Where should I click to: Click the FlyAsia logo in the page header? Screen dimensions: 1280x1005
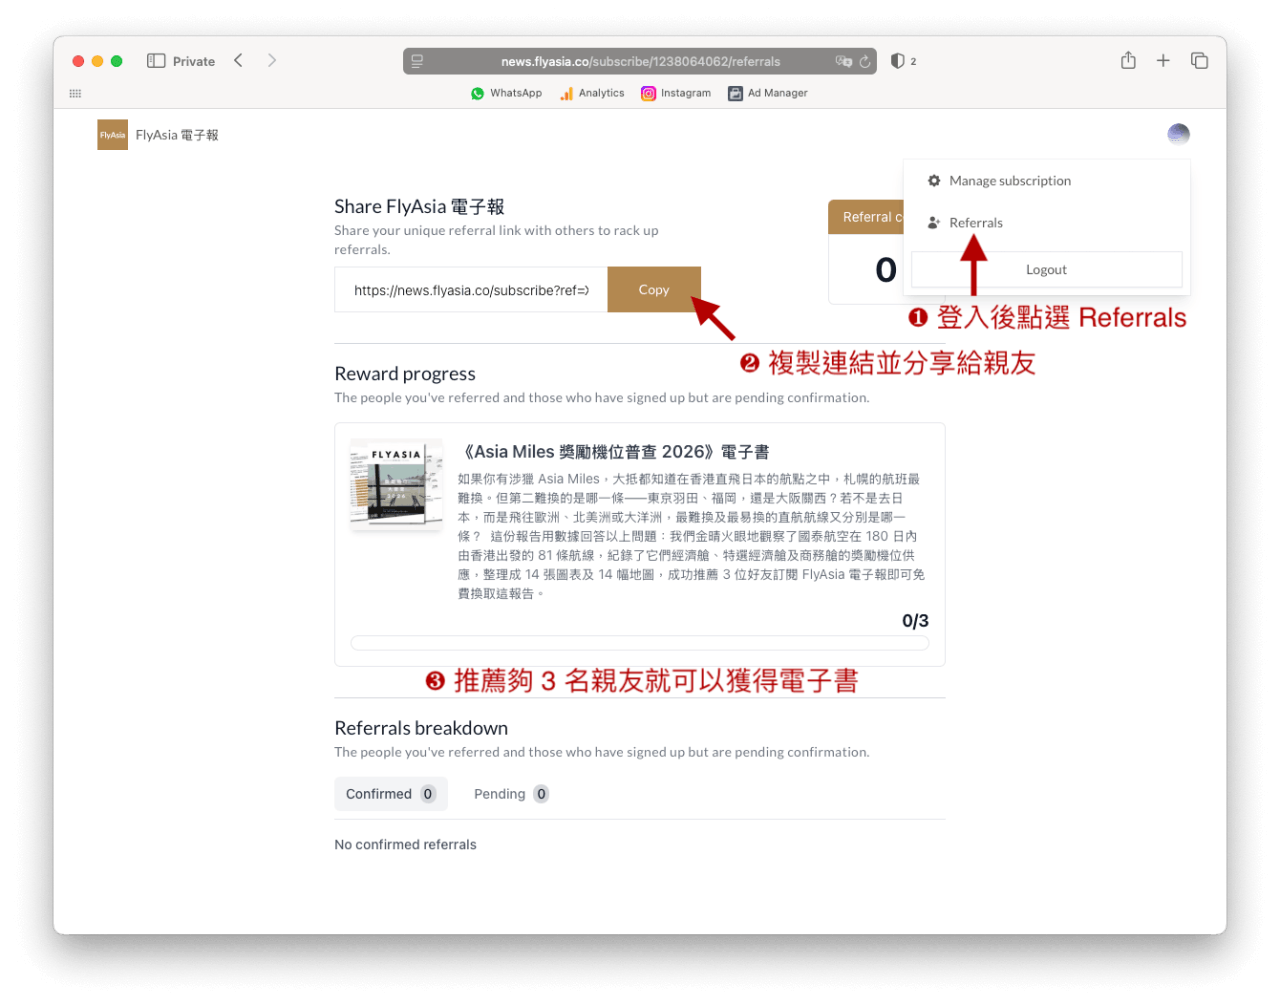(x=112, y=135)
